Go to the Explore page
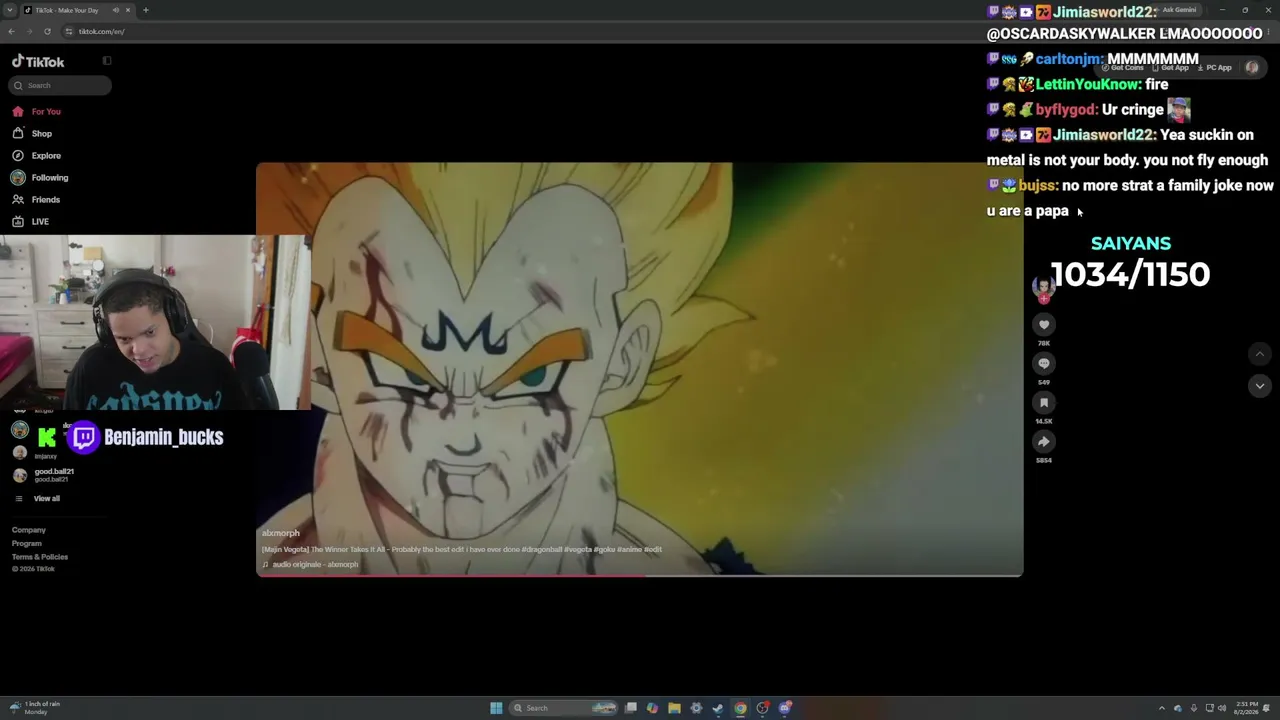 click(37, 155)
